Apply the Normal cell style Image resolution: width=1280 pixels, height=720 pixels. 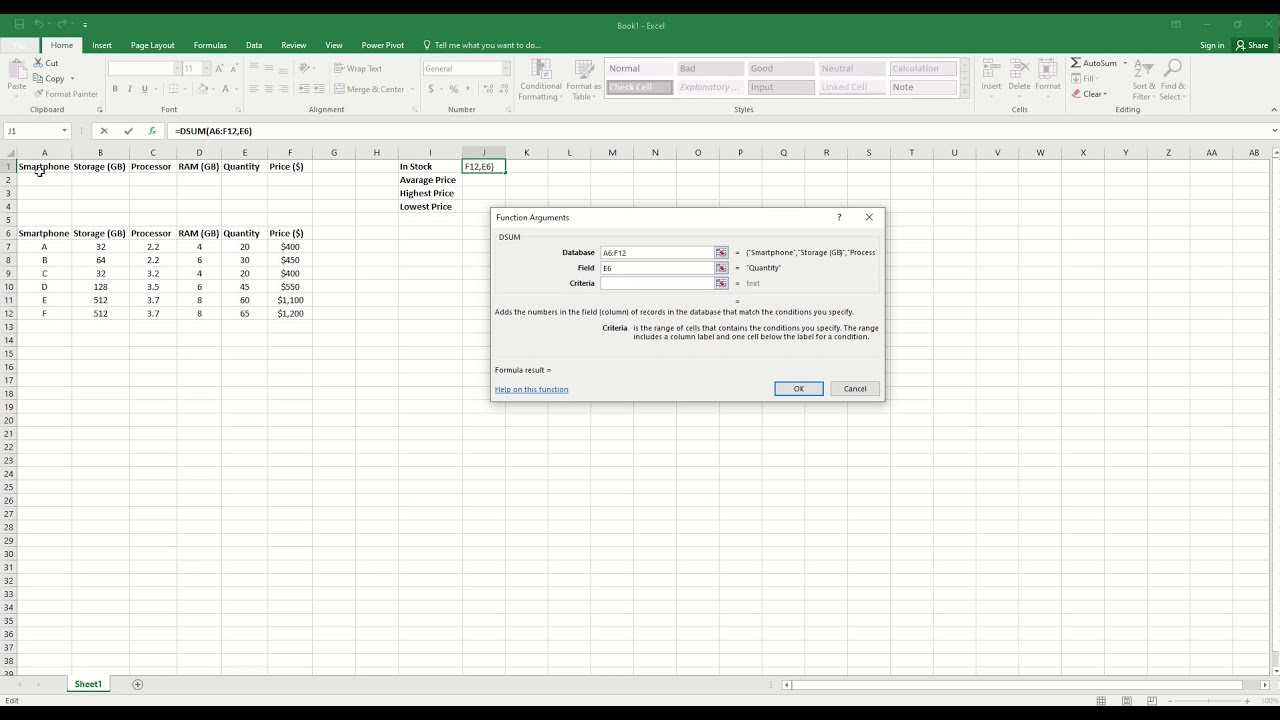[639, 69]
